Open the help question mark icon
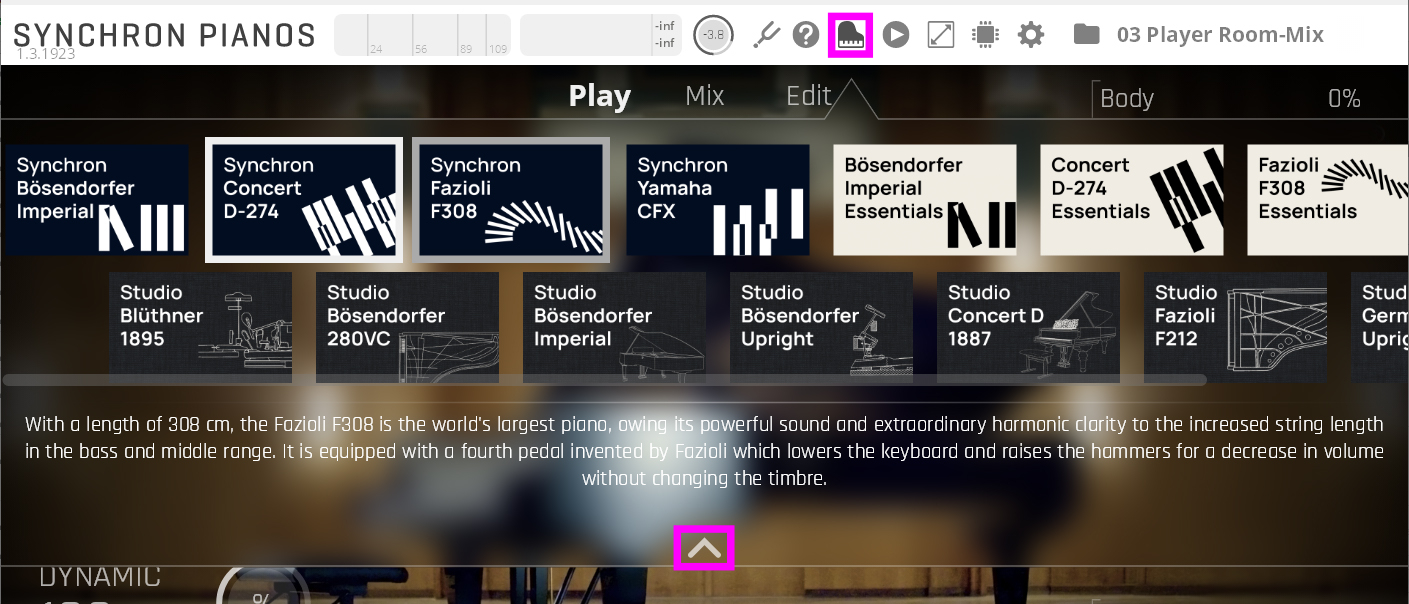Image resolution: width=1409 pixels, height=604 pixels. 806,35
